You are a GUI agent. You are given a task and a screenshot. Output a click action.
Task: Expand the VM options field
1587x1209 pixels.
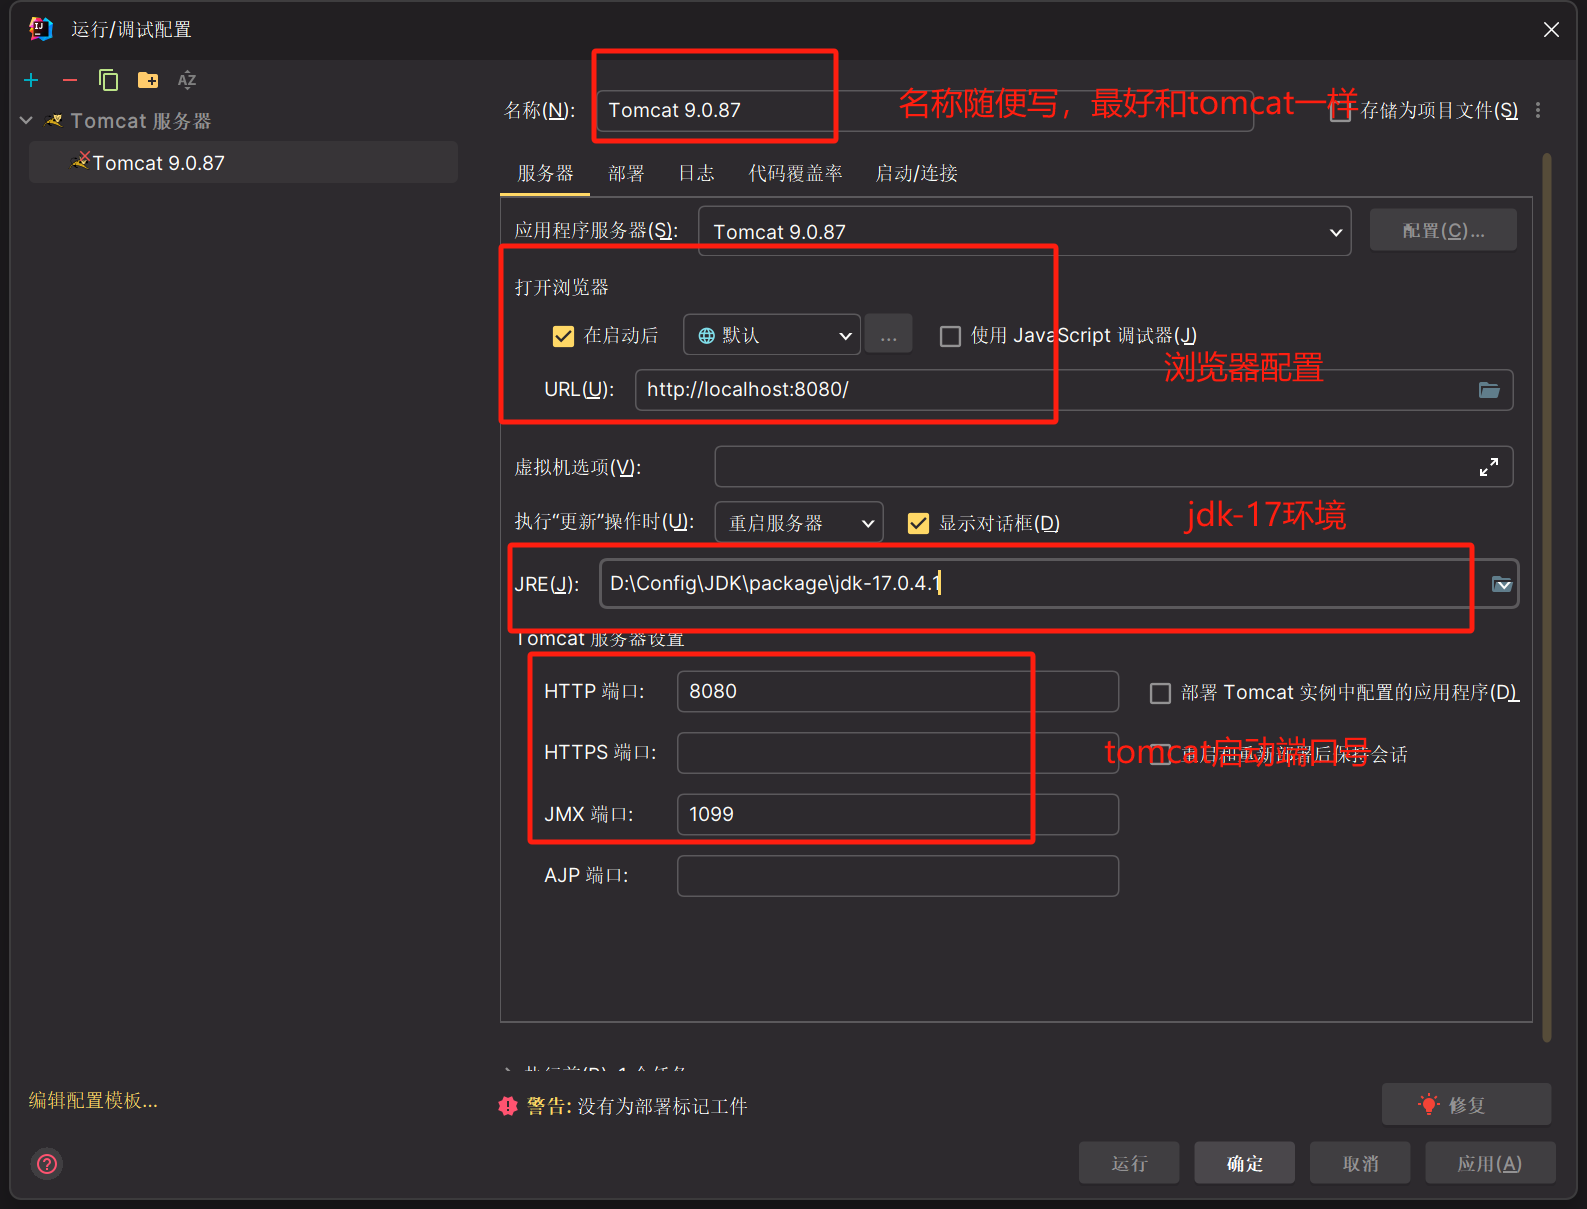pos(1489,467)
